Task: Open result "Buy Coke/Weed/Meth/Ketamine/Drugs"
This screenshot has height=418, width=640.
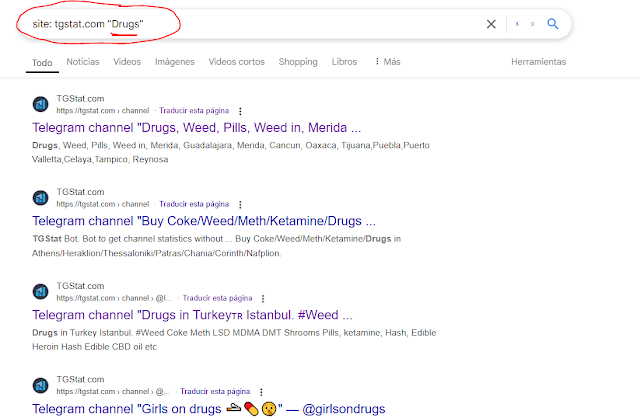Action: tap(204, 221)
